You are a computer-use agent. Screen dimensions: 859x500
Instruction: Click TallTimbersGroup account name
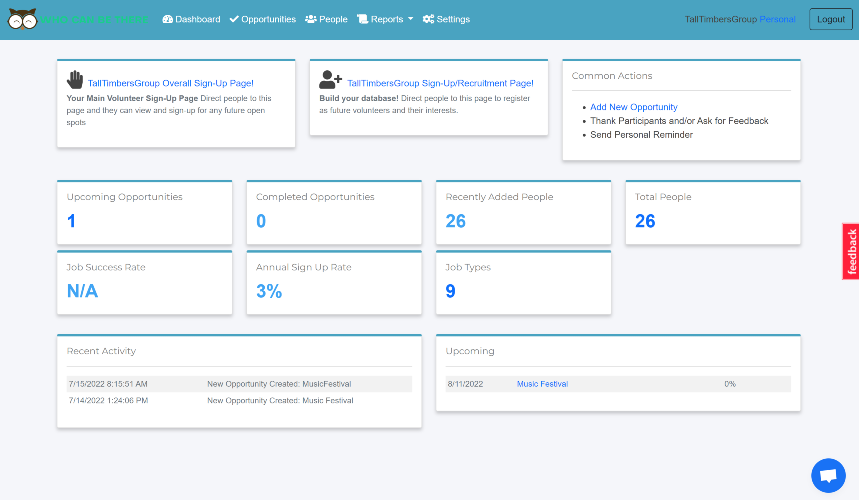[x=720, y=19]
